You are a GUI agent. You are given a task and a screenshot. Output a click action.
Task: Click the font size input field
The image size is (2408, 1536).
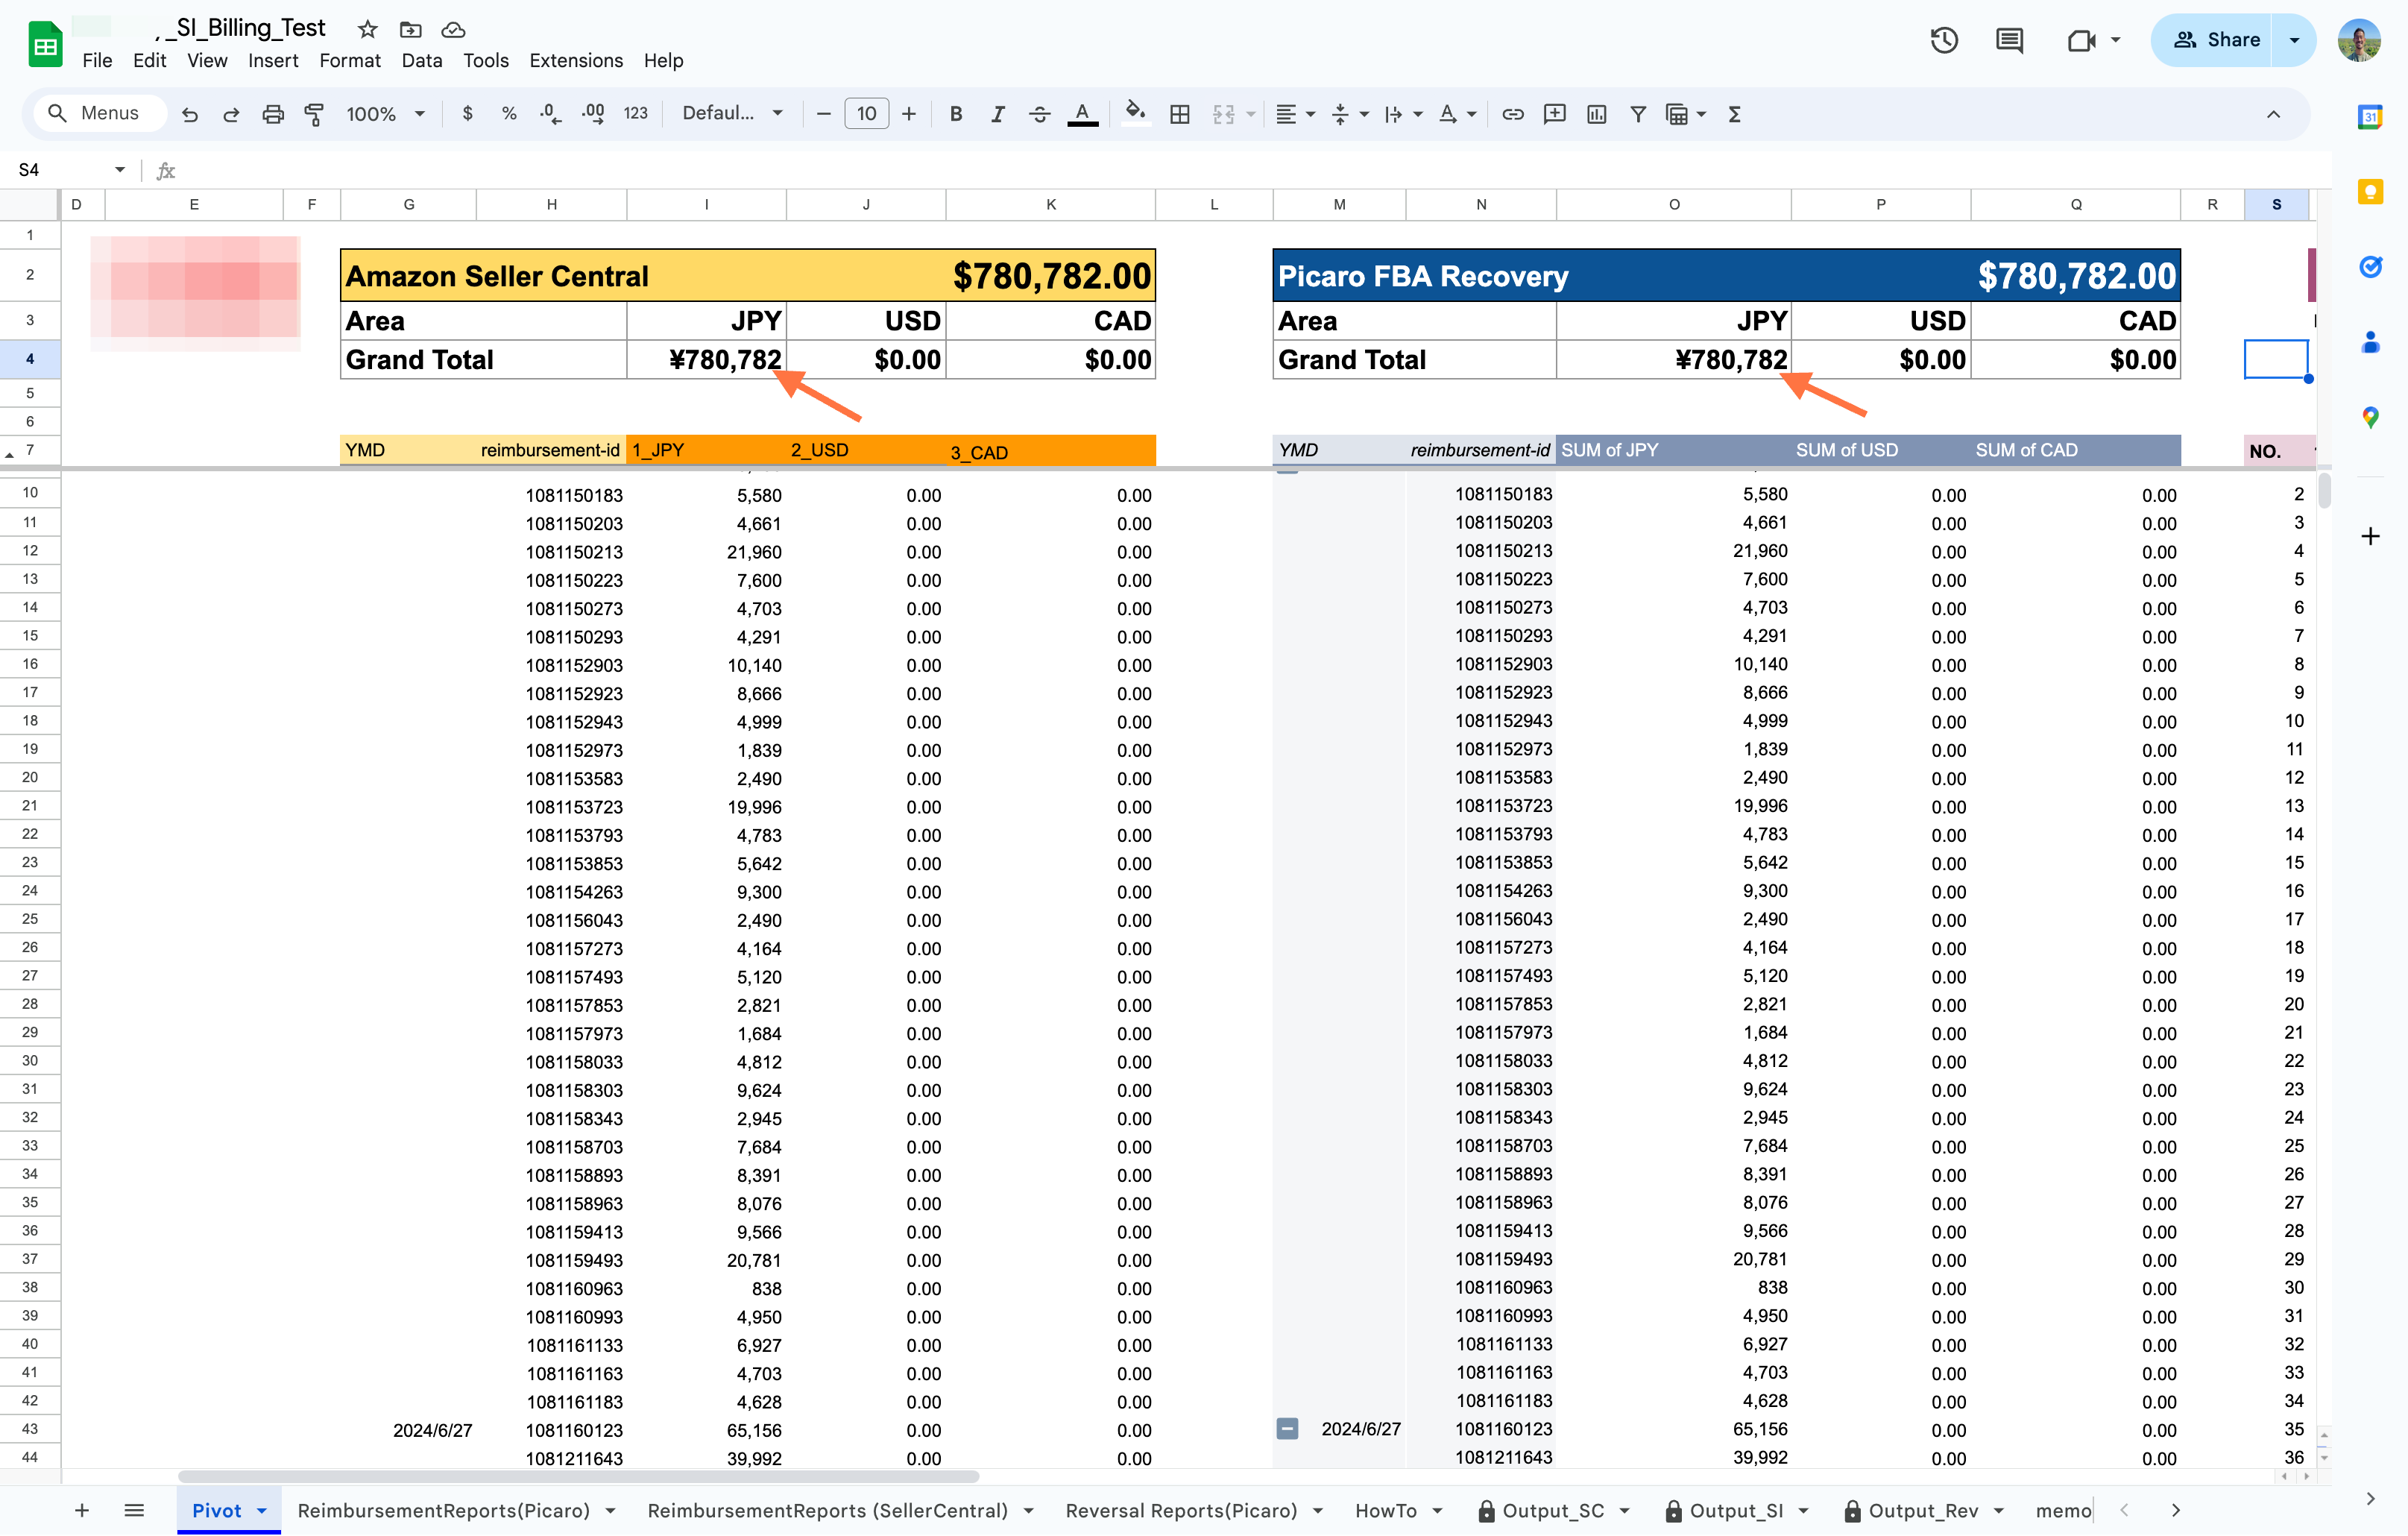pos(866,114)
